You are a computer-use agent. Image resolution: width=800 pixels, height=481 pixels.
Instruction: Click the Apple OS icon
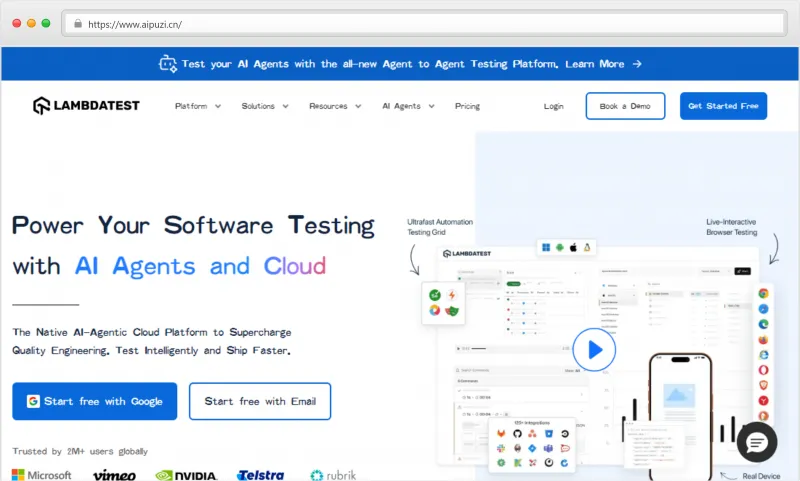point(574,247)
